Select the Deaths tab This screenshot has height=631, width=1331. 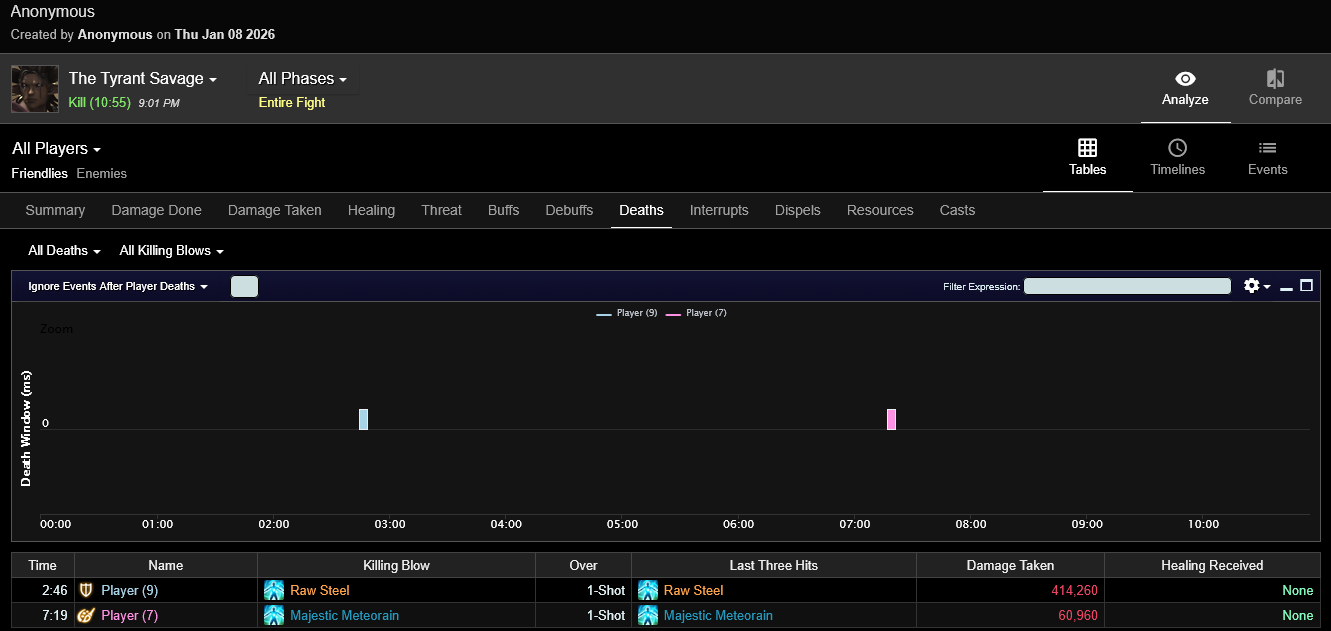(641, 210)
